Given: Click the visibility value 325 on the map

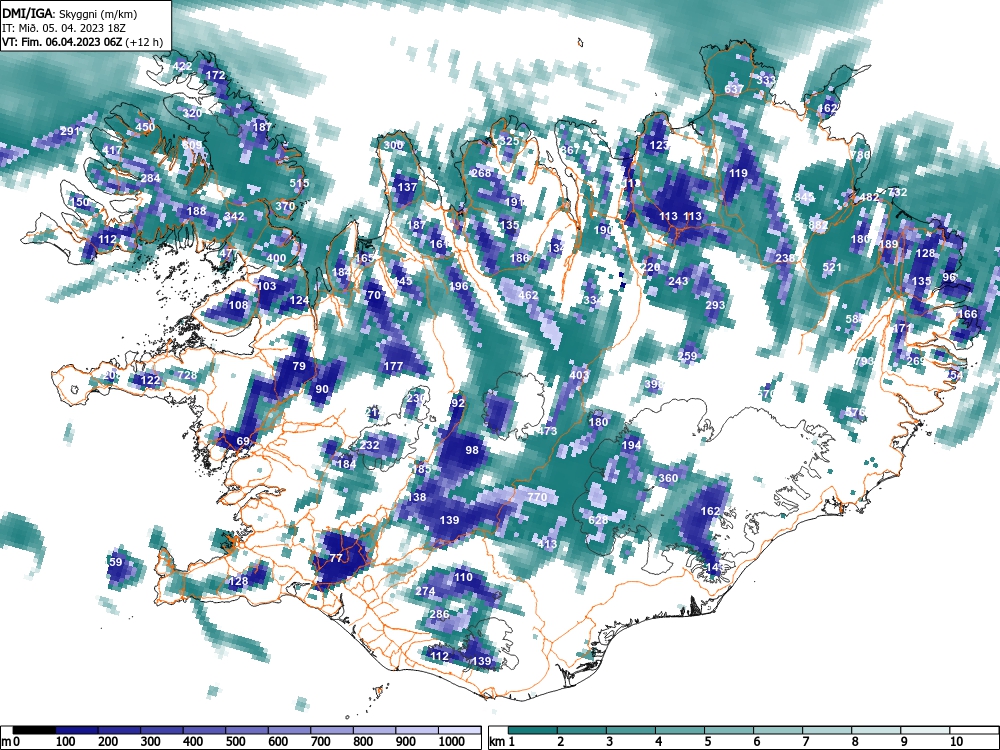Looking at the screenshot, I should (510, 141).
